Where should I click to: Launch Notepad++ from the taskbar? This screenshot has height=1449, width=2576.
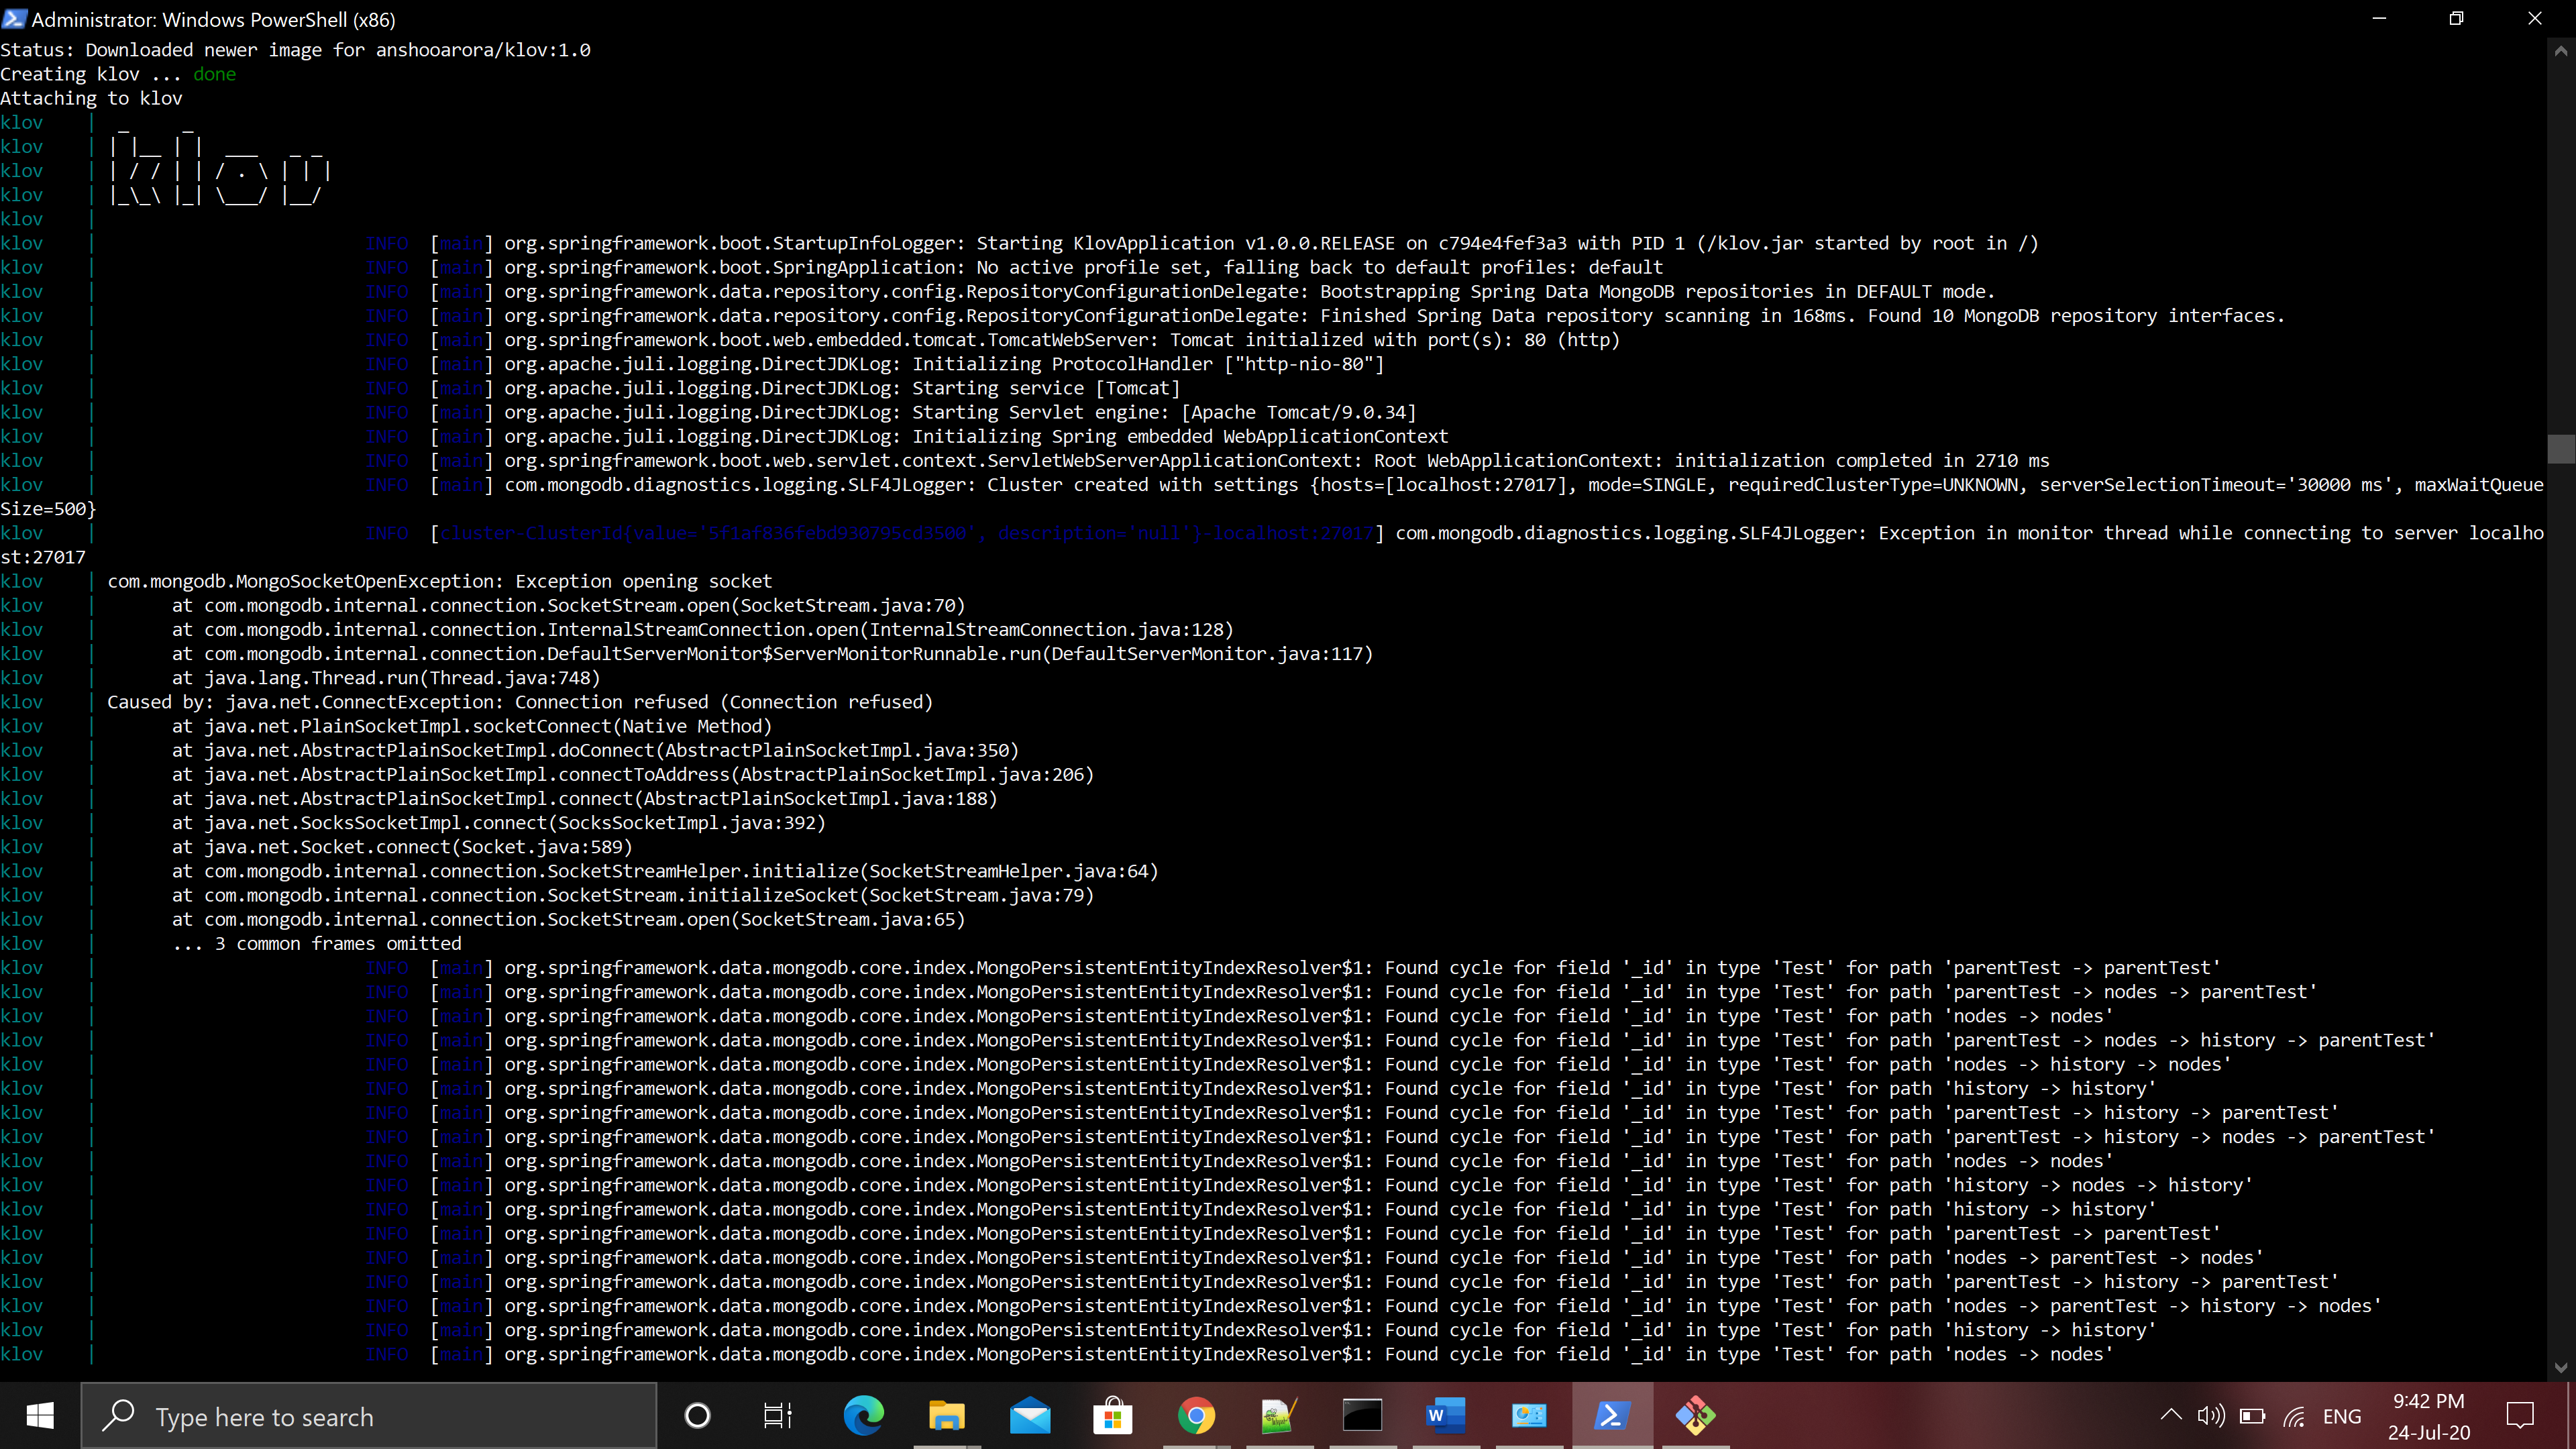click(1279, 1416)
